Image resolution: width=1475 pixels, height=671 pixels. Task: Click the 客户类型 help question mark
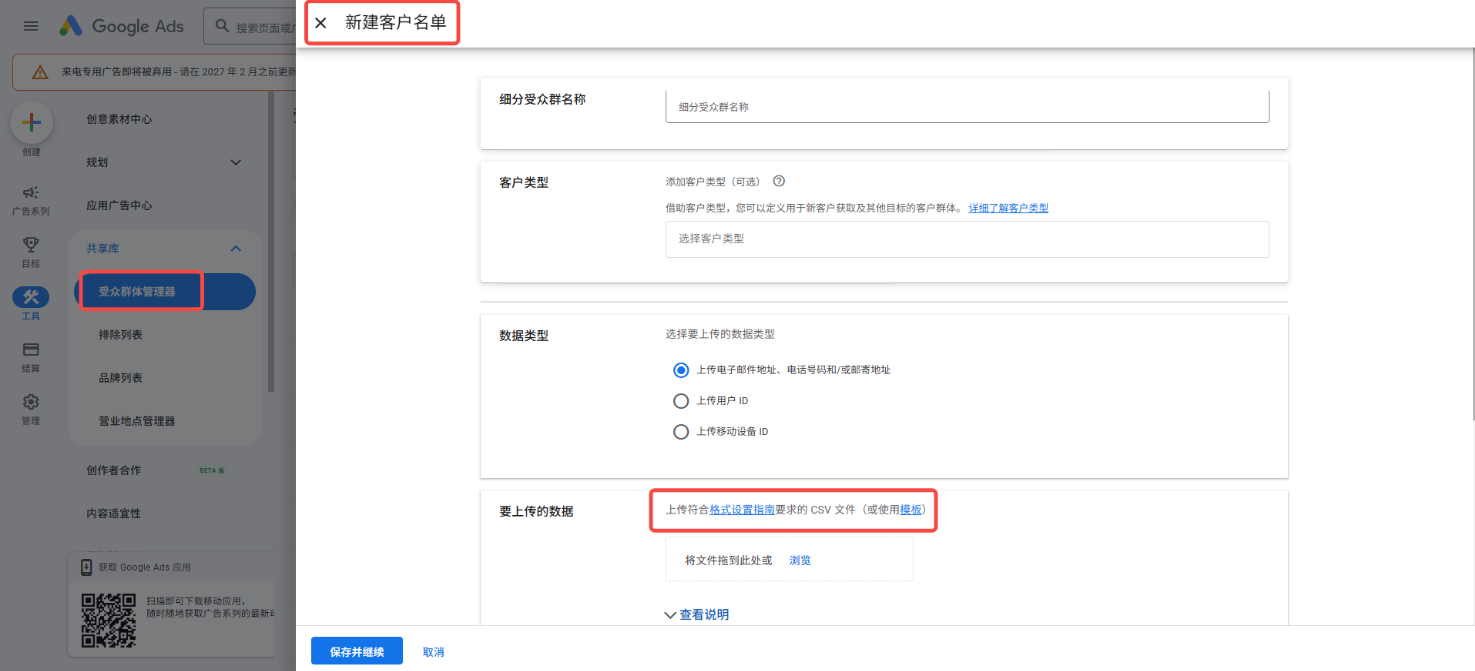pyautogui.click(x=778, y=181)
